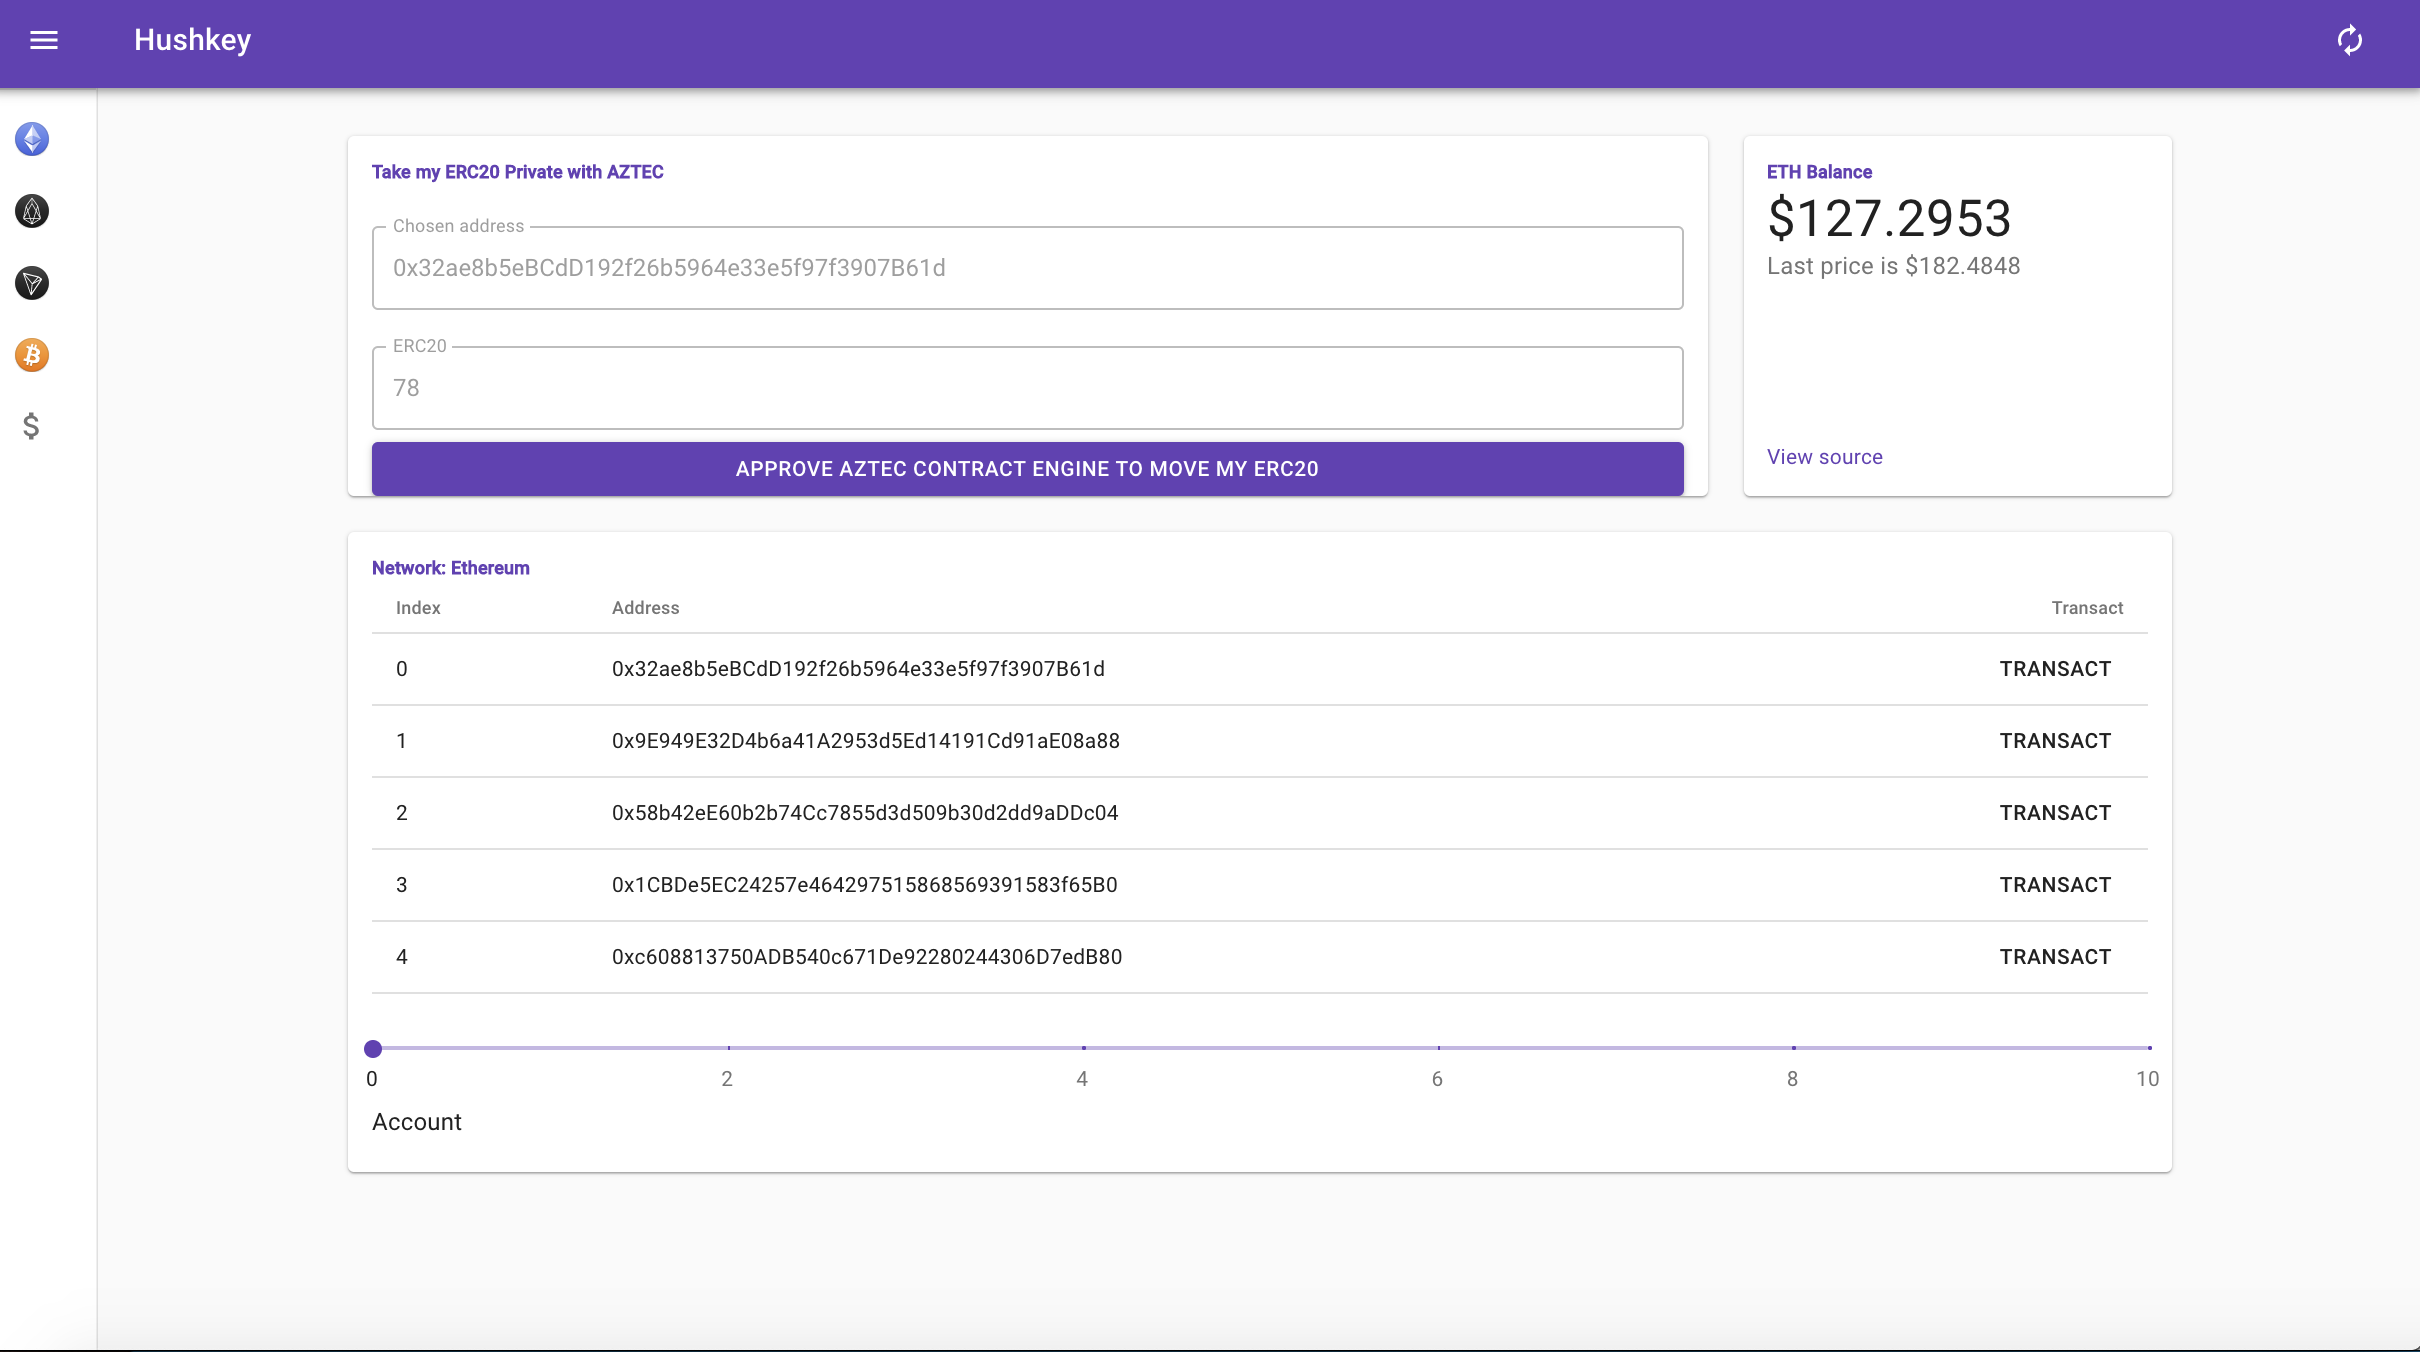
Task: Click the Chosen address input field
Action: [x=1027, y=268]
